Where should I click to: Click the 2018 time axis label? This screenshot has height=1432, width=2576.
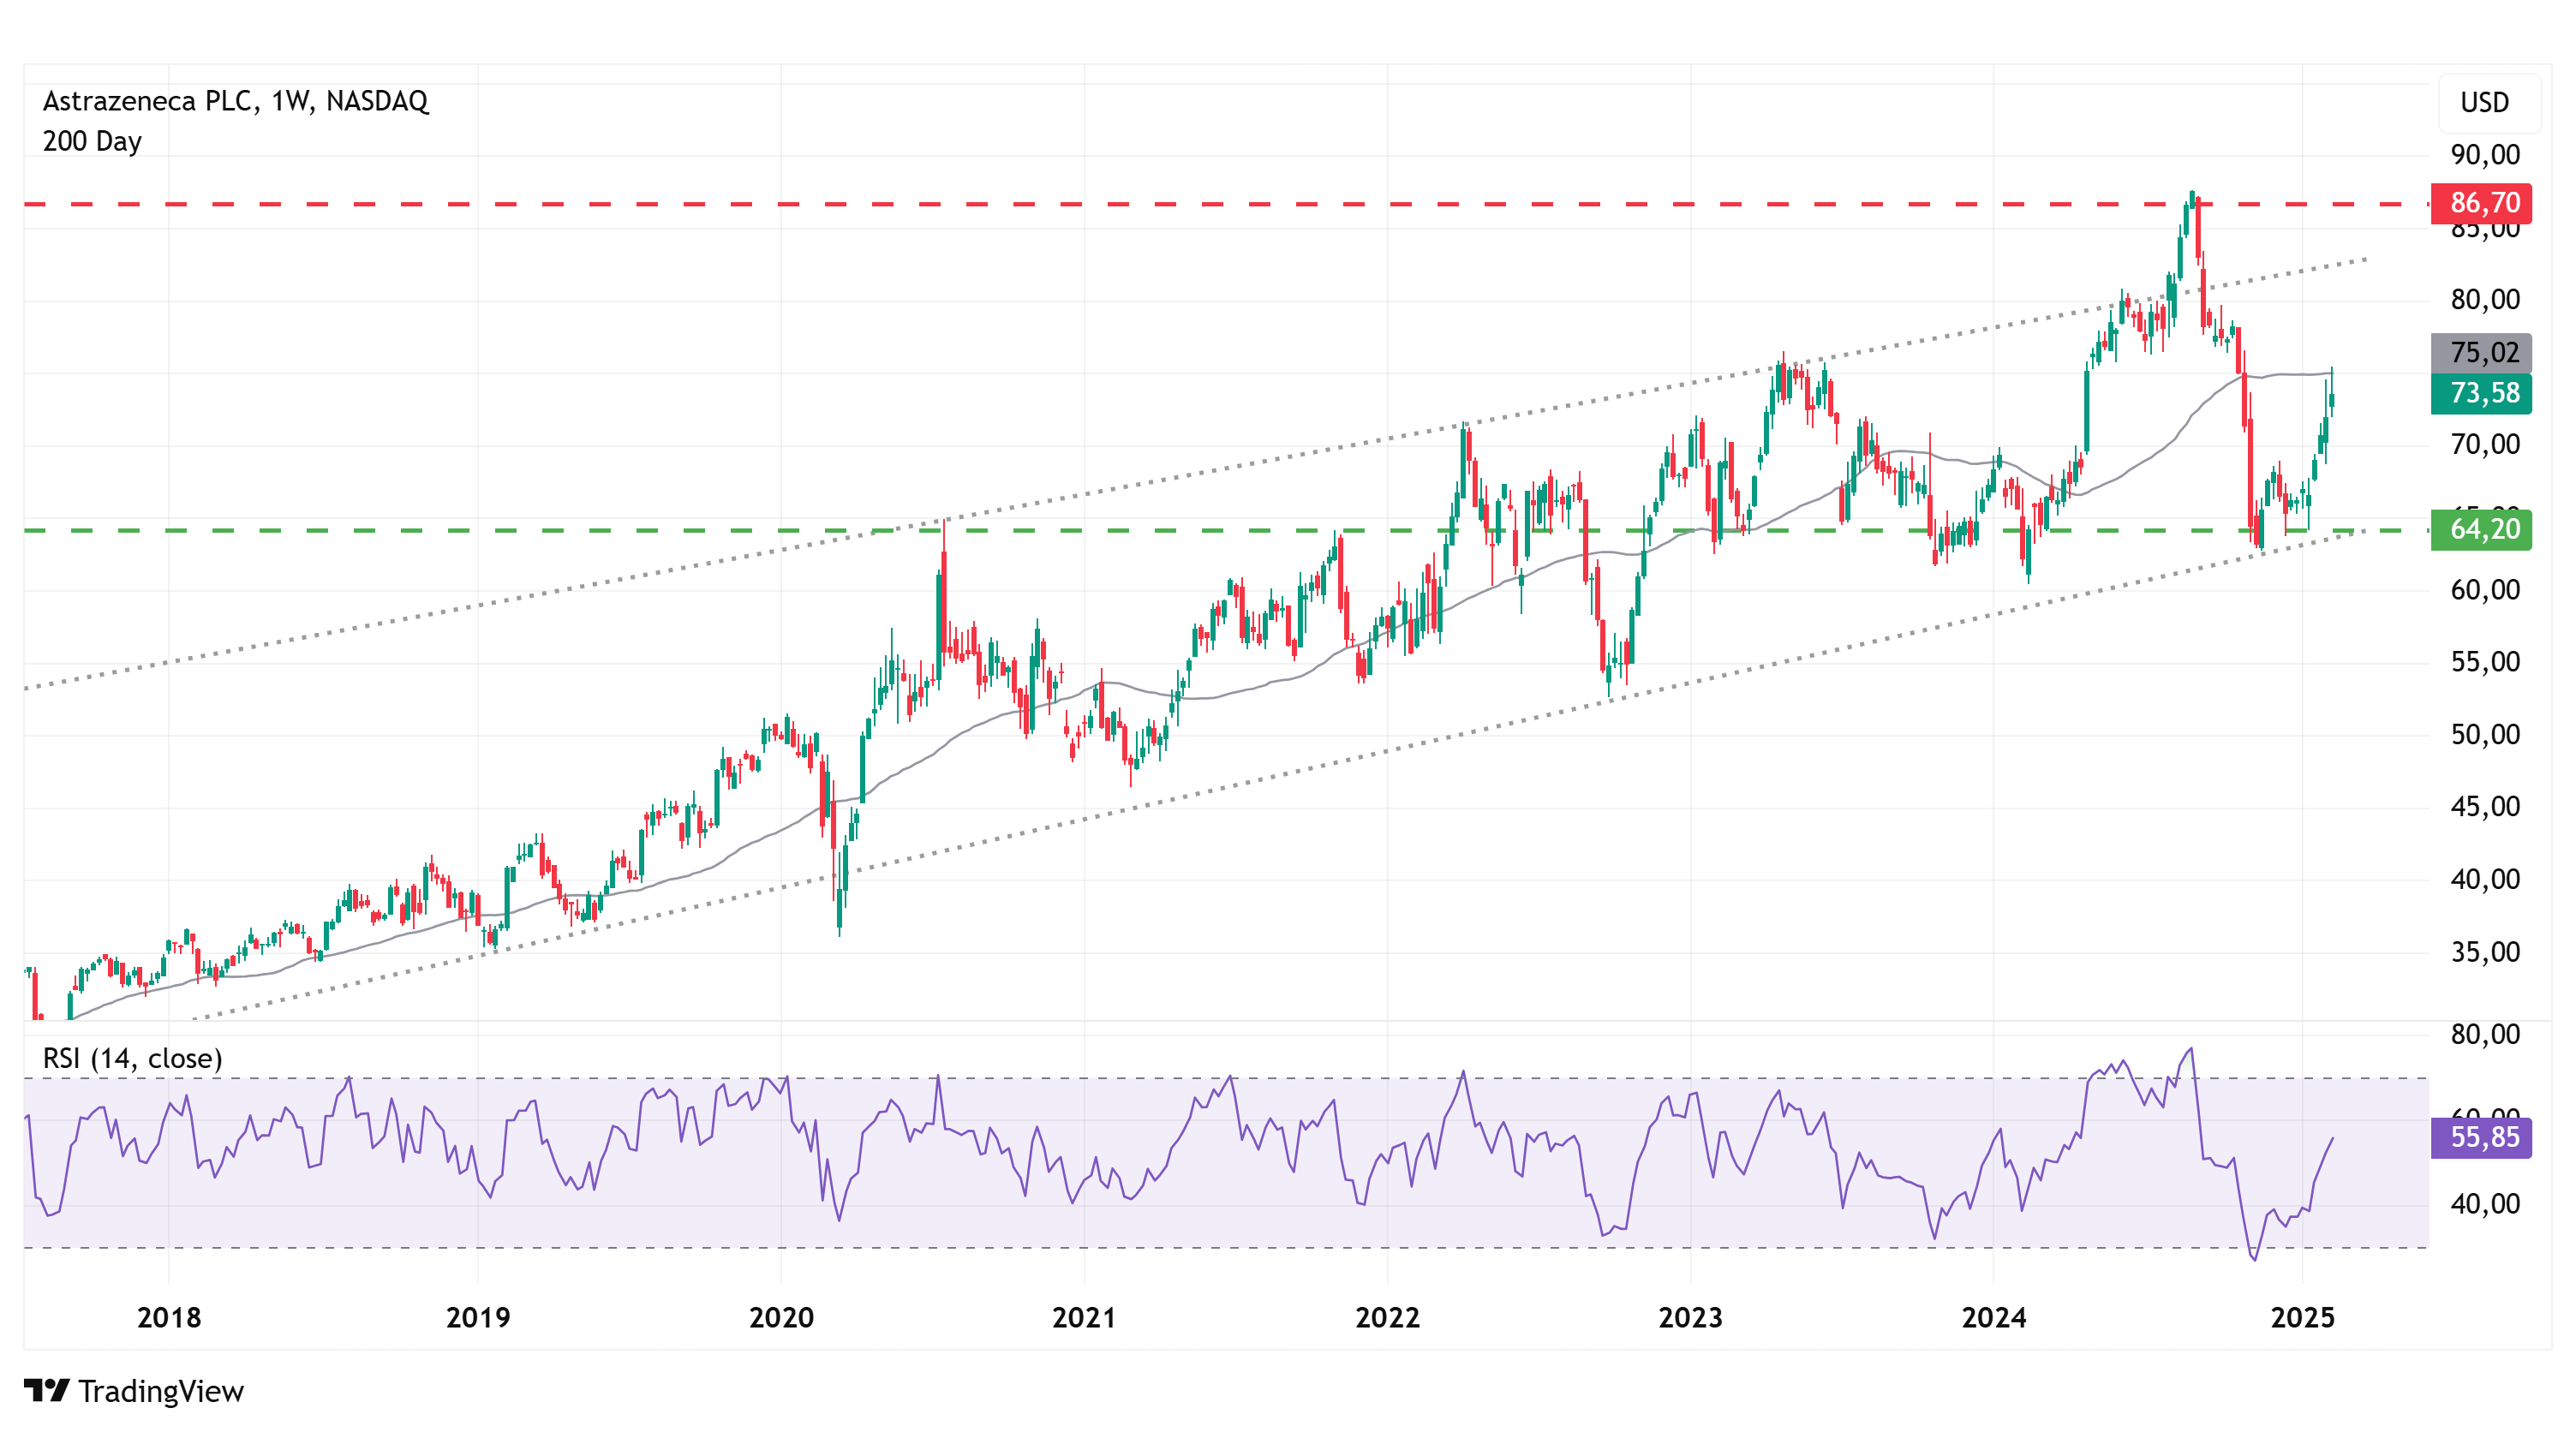(x=169, y=1318)
